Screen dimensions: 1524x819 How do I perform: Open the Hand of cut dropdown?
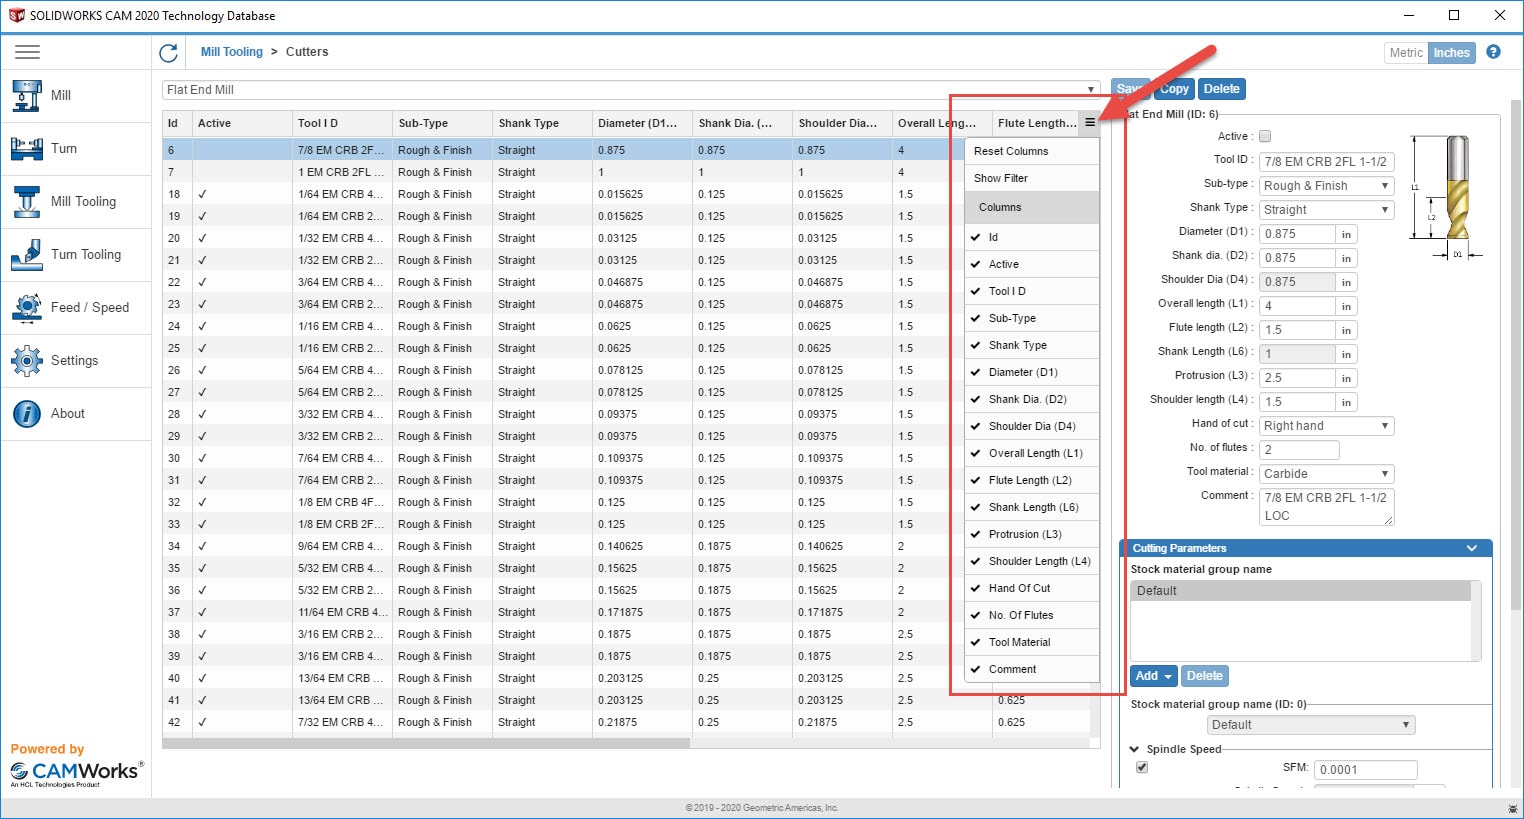click(x=1326, y=426)
